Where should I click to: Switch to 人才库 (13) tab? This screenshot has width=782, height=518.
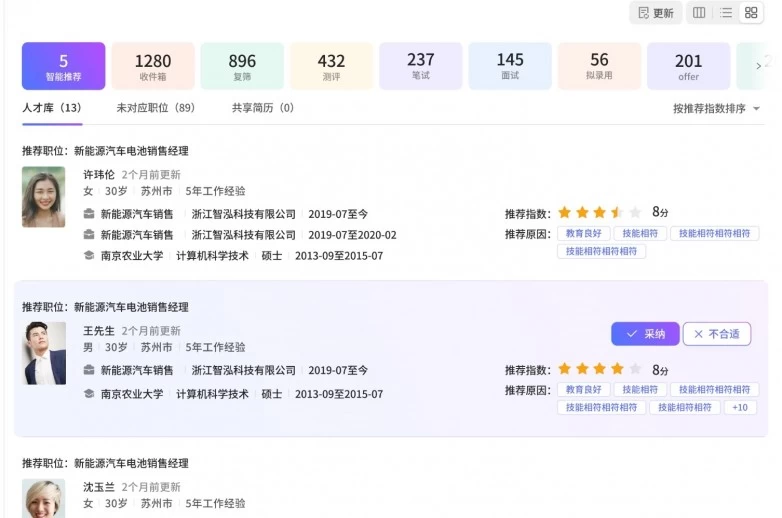(51, 108)
